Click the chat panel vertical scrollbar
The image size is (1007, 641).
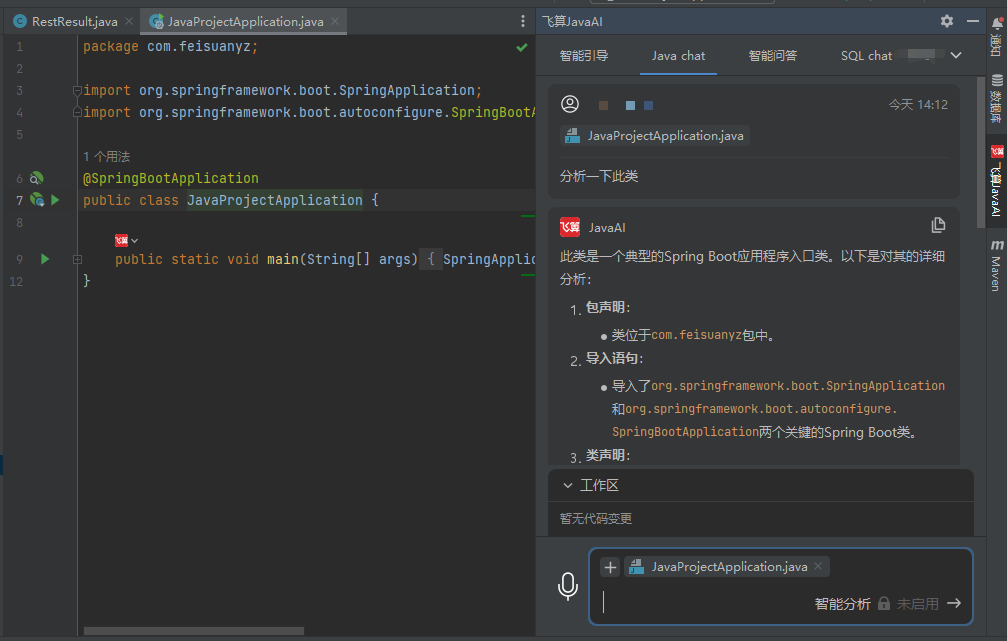click(980, 153)
